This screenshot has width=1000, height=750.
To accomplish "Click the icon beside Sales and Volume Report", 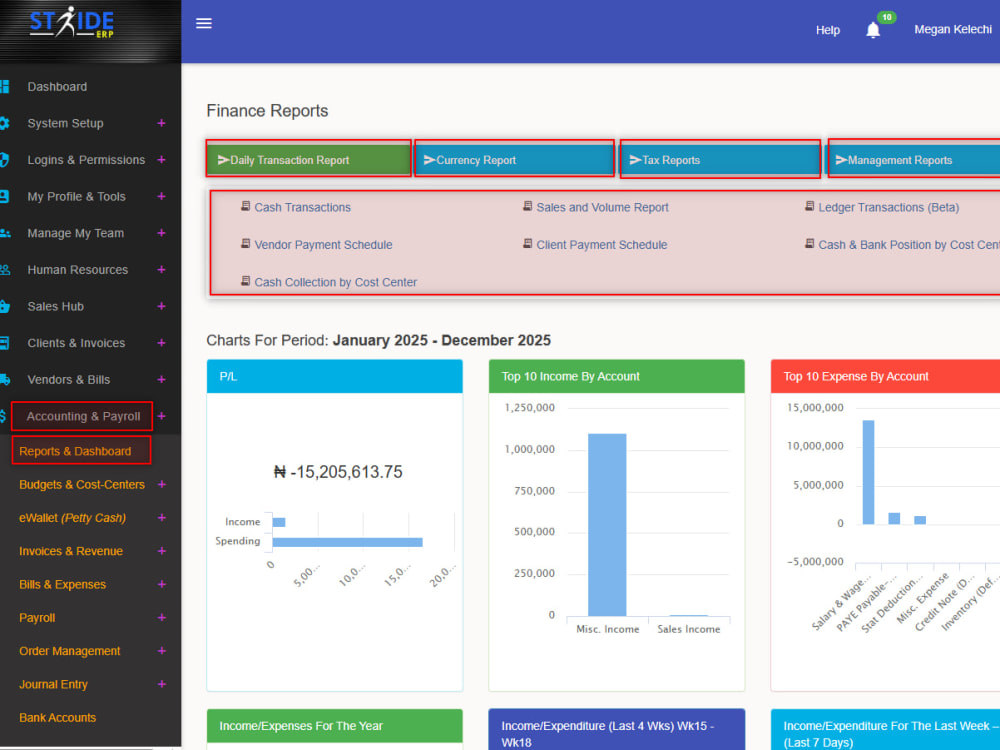I will 527,206.
